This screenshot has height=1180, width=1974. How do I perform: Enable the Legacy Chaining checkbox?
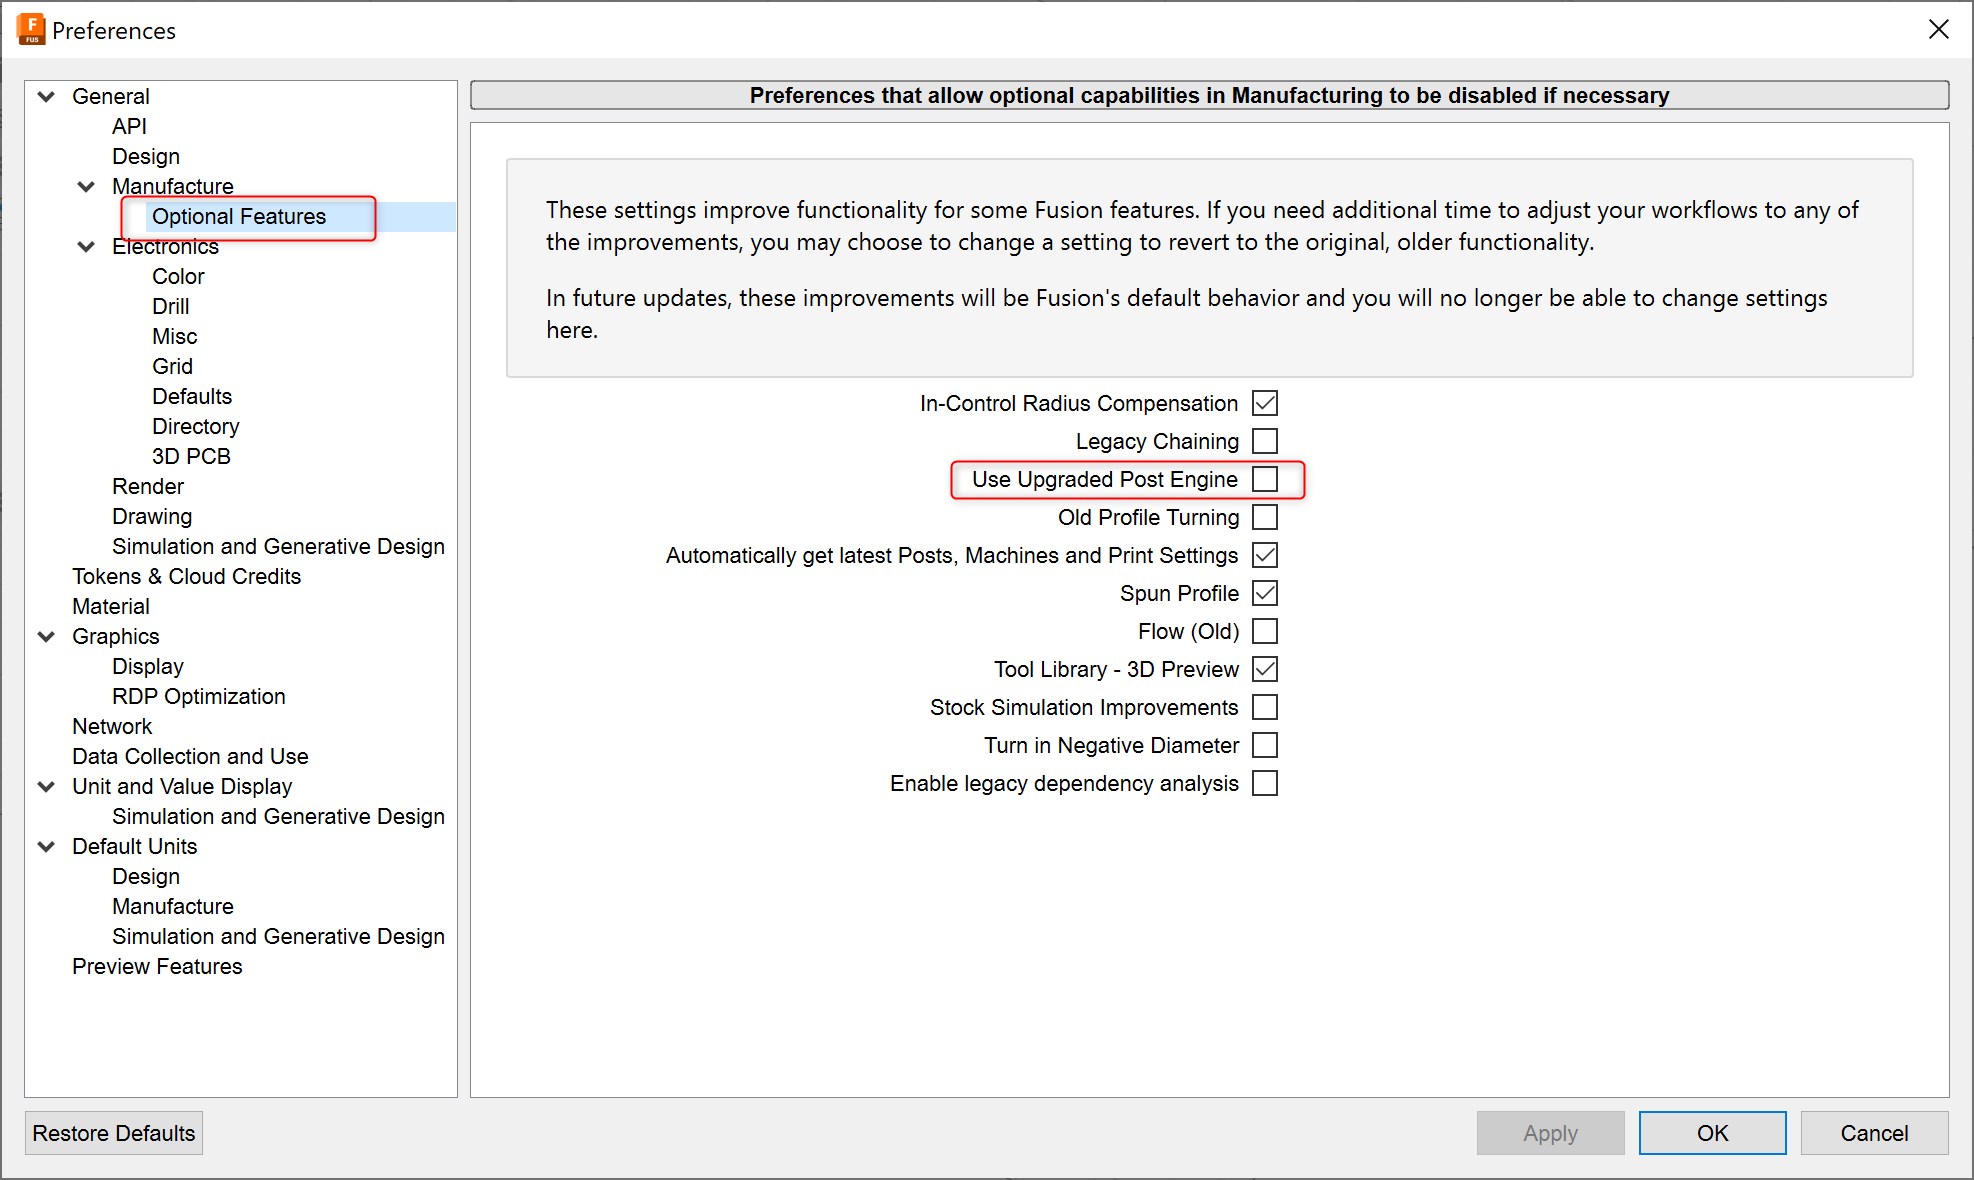(x=1266, y=441)
